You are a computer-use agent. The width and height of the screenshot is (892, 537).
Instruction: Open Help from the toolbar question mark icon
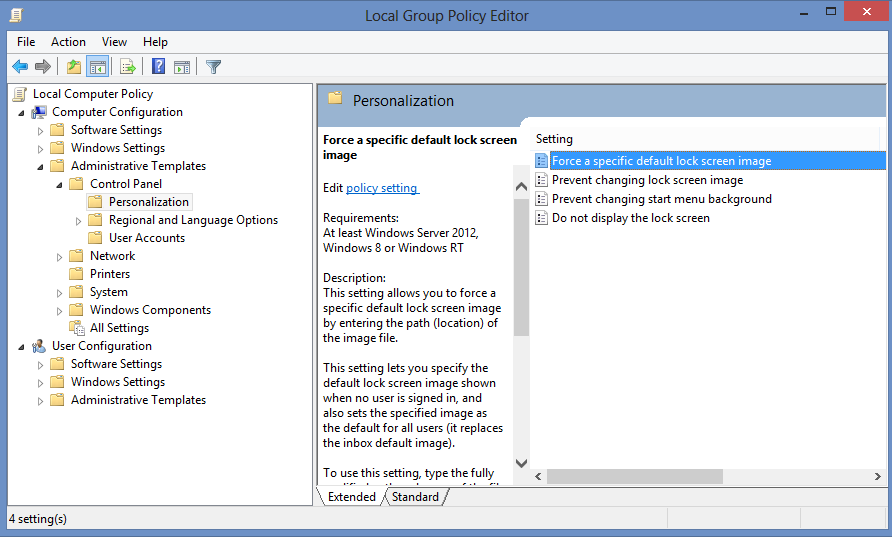[158, 67]
